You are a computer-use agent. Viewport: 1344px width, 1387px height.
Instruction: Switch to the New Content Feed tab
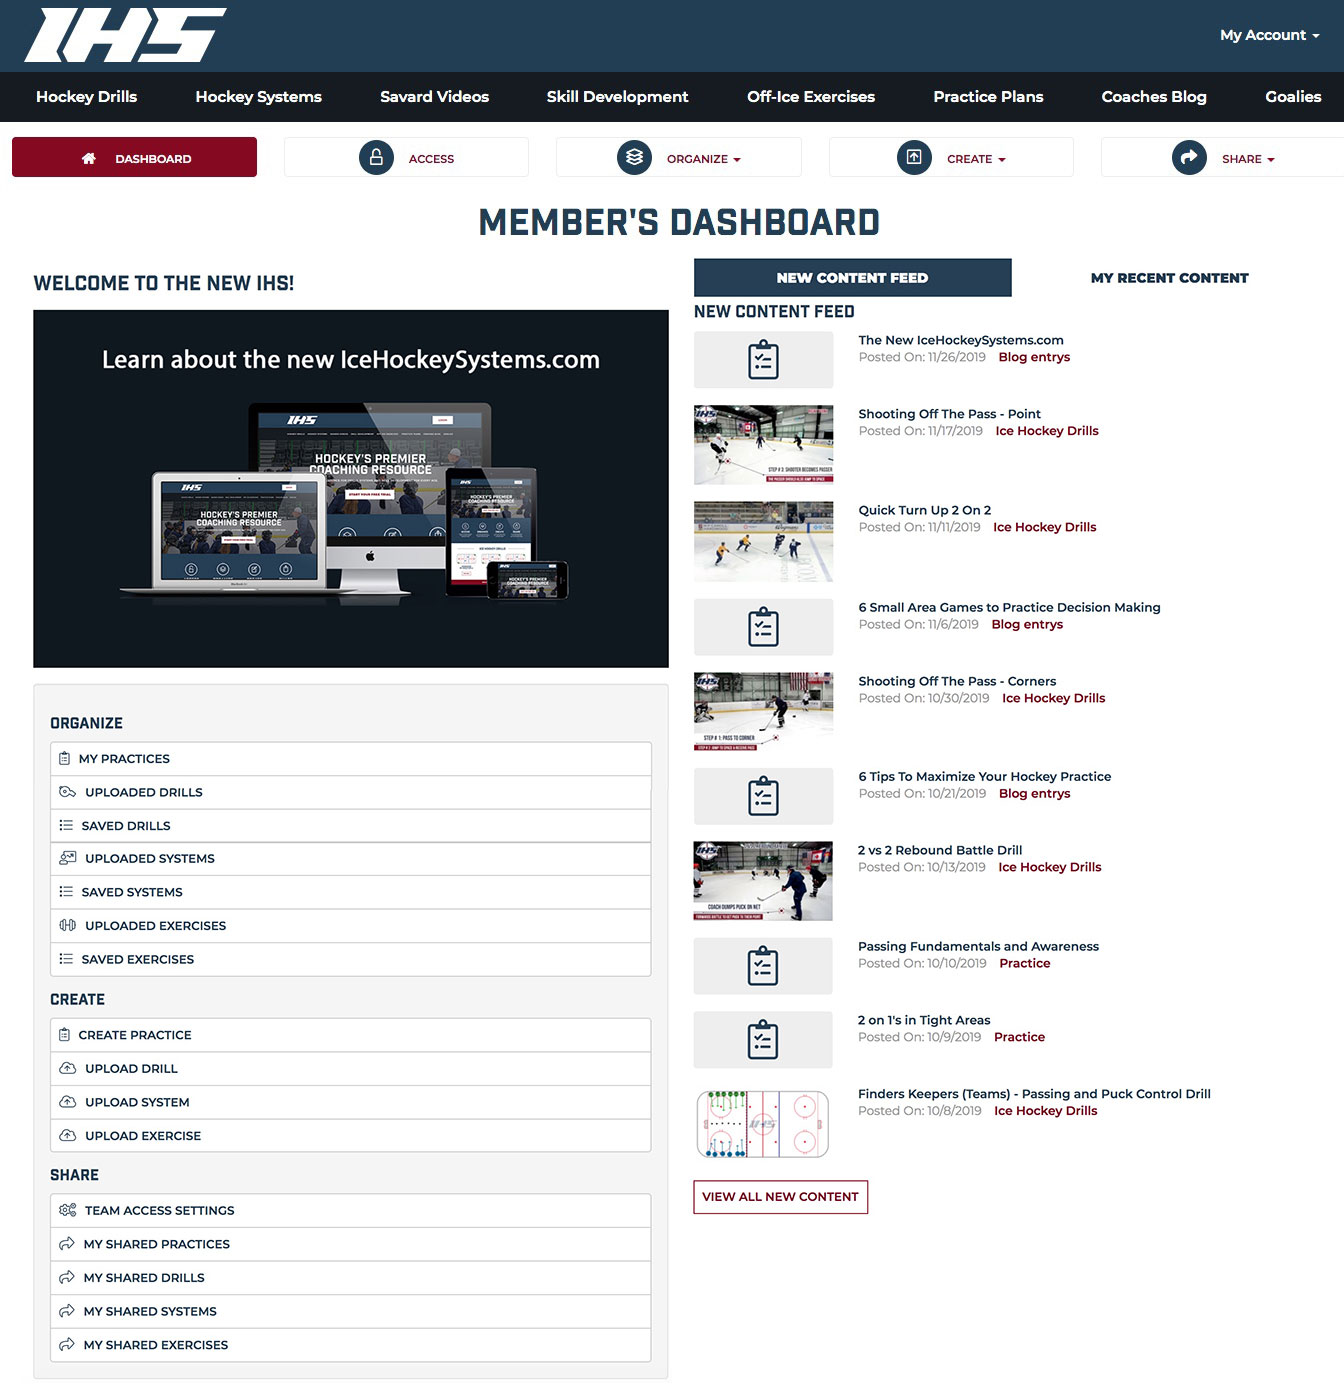click(x=853, y=278)
